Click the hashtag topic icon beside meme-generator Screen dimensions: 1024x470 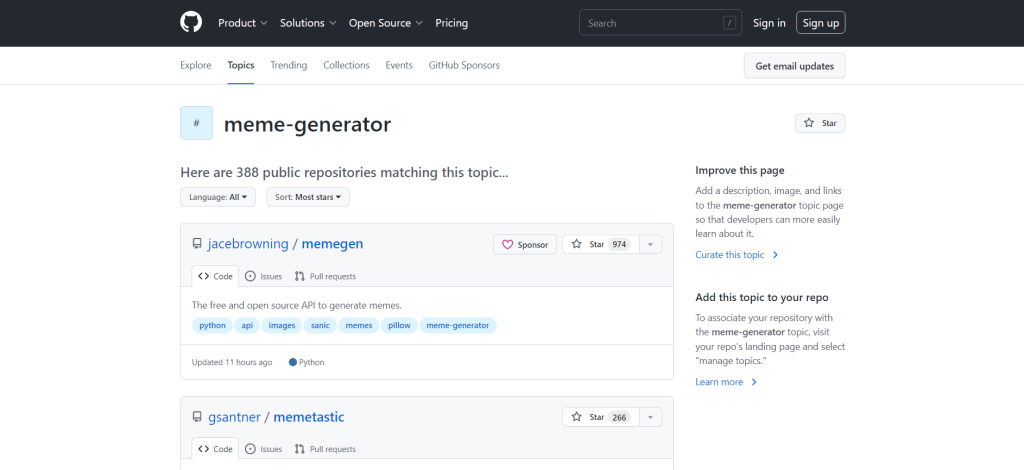[197, 123]
